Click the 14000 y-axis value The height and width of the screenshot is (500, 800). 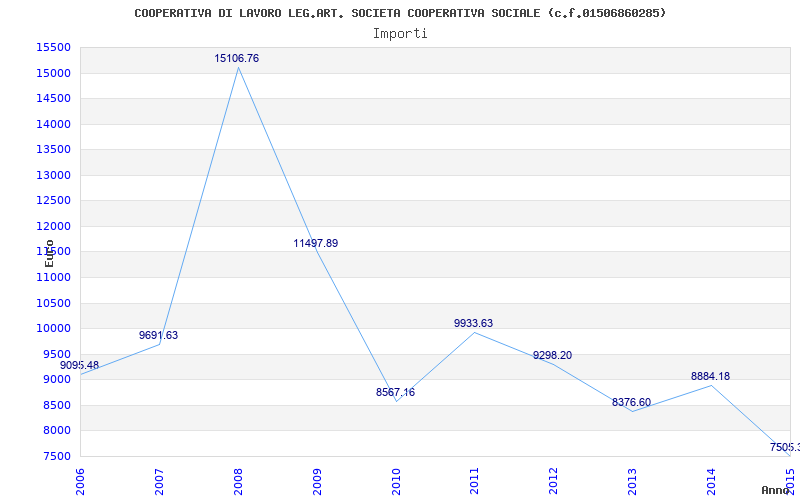tap(53, 124)
